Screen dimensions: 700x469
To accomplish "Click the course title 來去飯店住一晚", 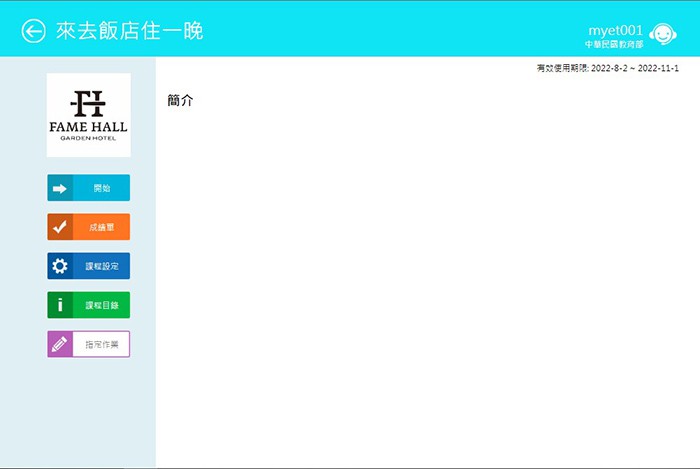I will [129, 31].
